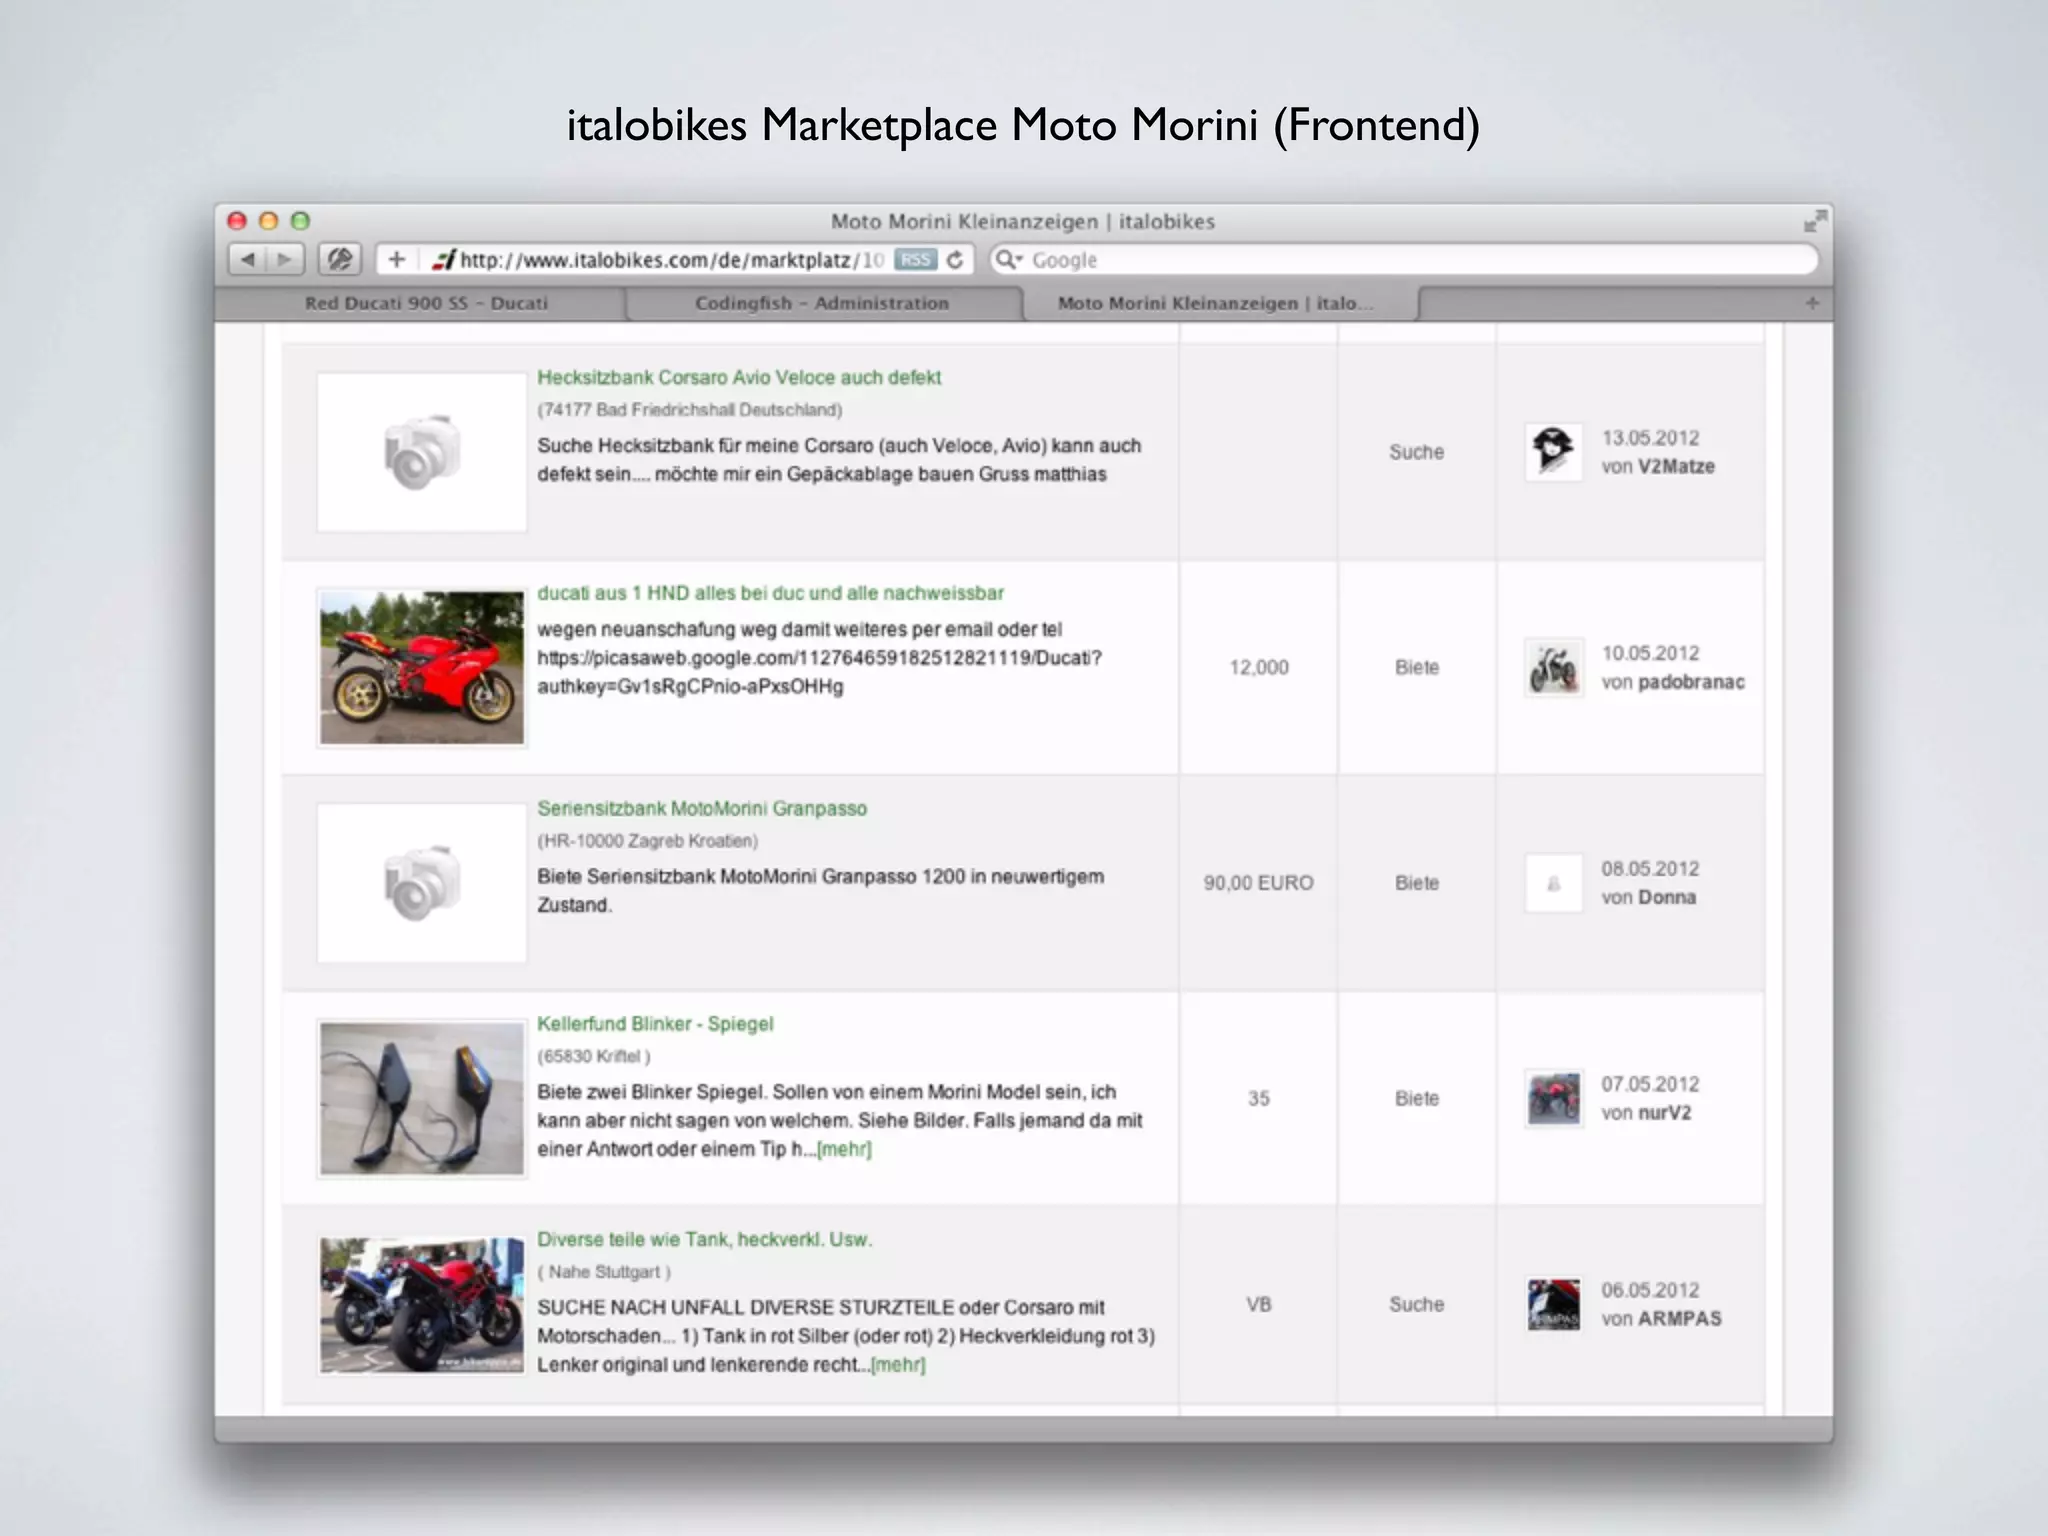Click the date 07.05.2012

coord(1651,1084)
